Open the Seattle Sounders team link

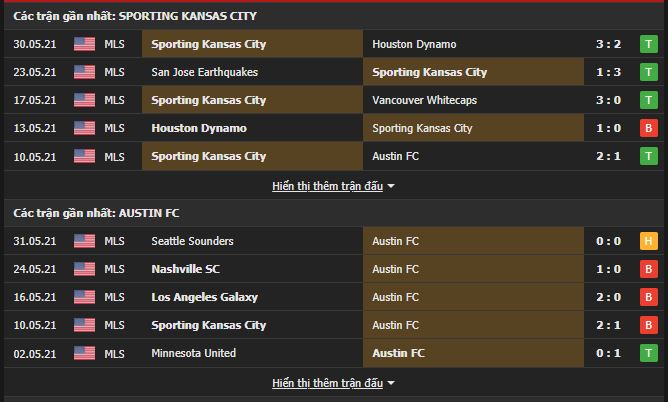(x=192, y=241)
